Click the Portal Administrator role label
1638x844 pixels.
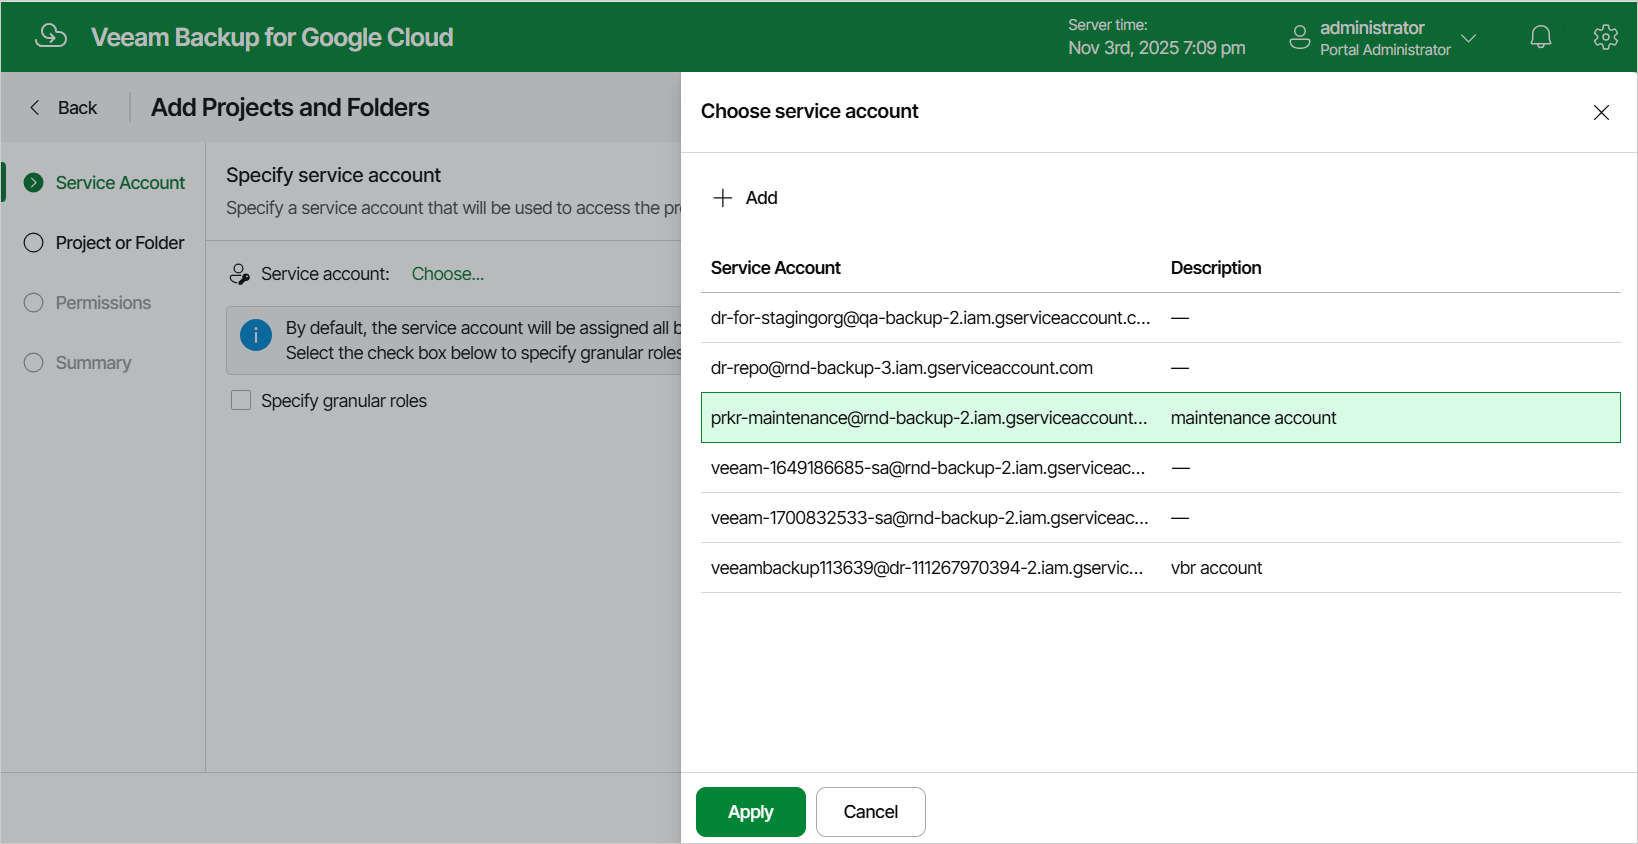tap(1385, 50)
